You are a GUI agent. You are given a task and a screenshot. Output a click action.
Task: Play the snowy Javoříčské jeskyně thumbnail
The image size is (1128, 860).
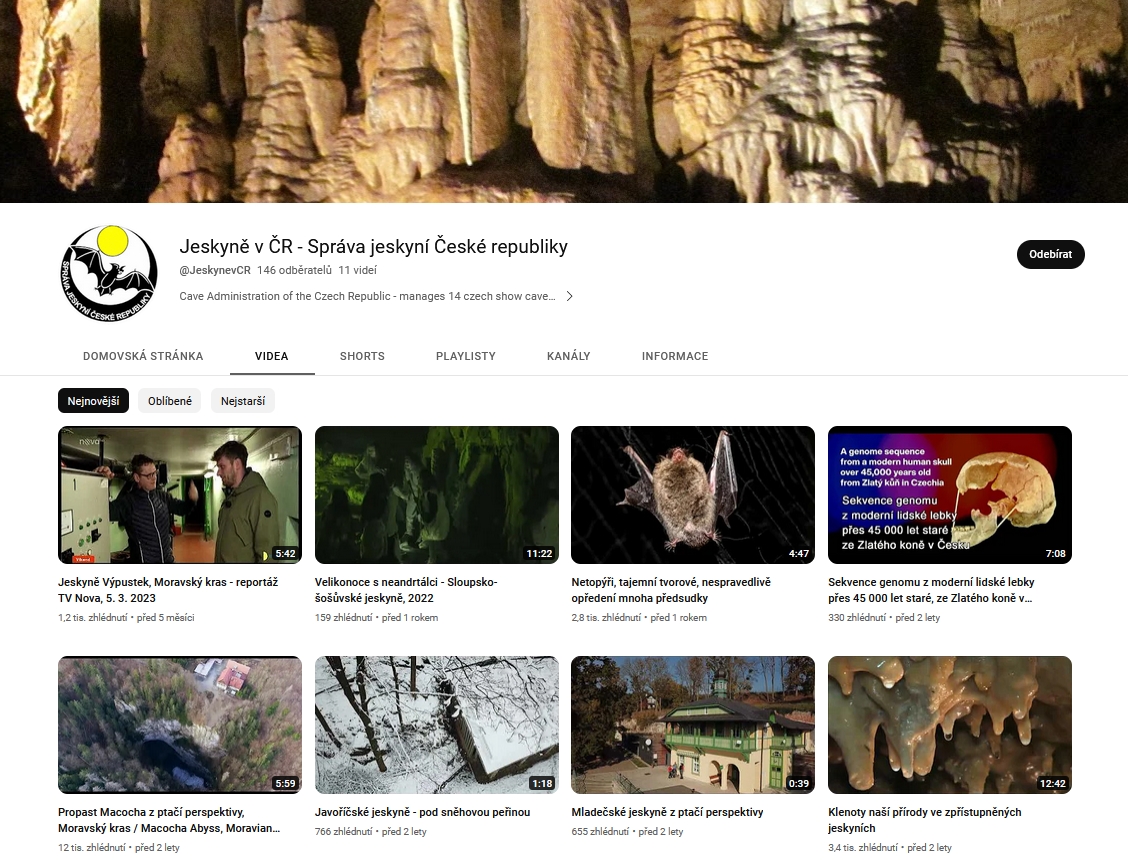click(436, 725)
